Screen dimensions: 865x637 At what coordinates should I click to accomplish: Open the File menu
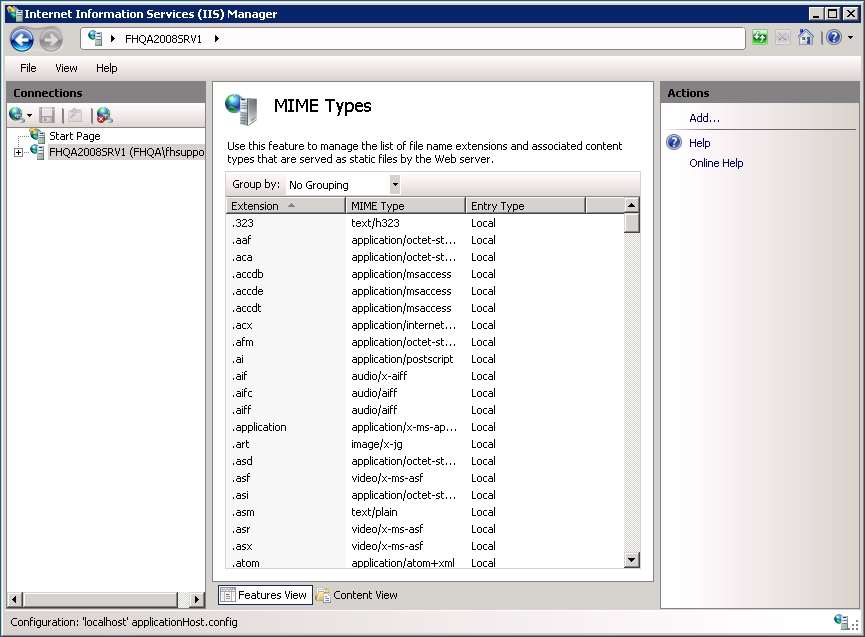pos(28,68)
